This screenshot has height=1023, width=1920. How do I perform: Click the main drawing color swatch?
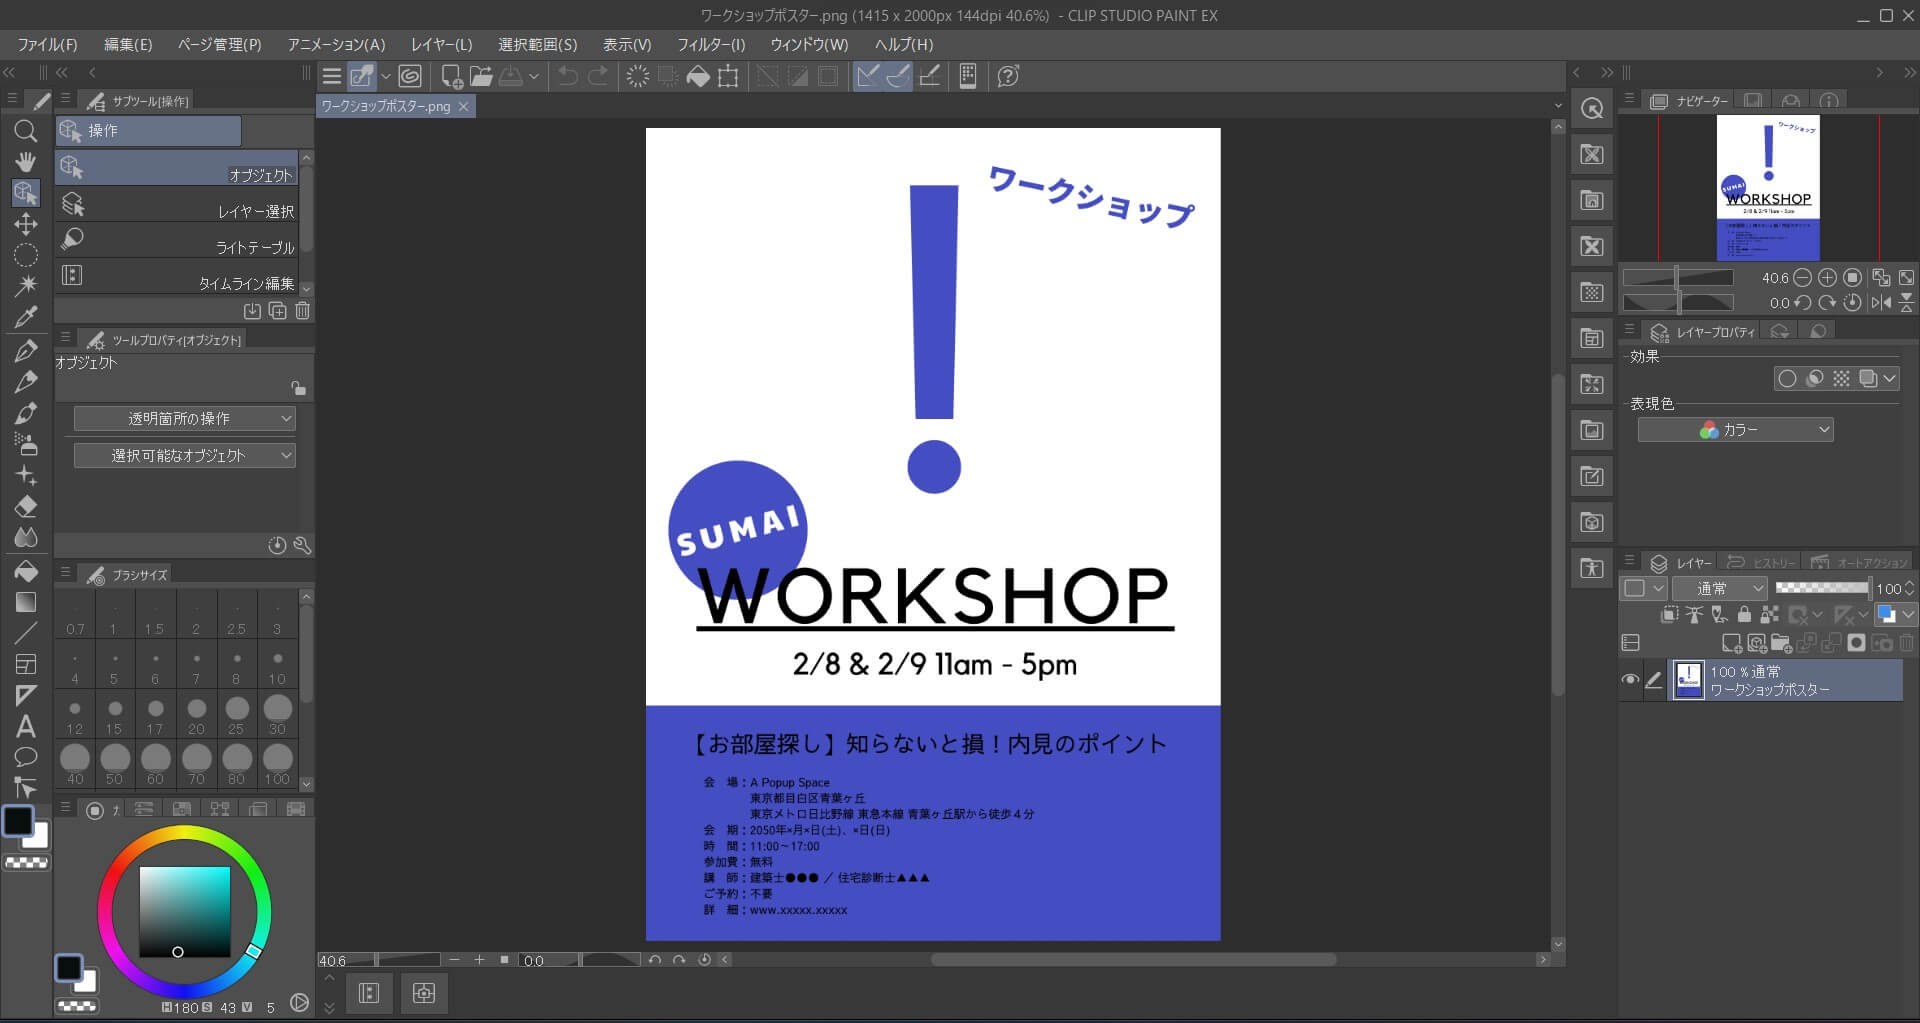18,821
